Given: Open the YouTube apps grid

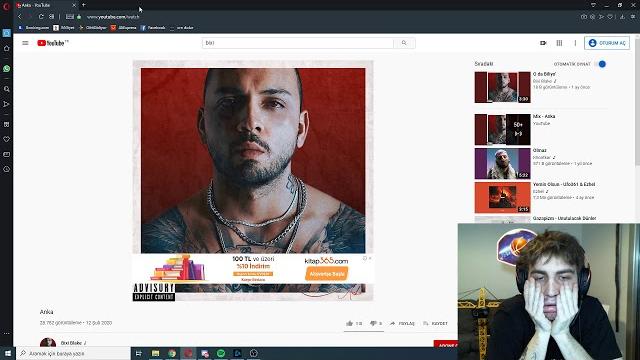Looking at the screenshot, I should (559, 43).
